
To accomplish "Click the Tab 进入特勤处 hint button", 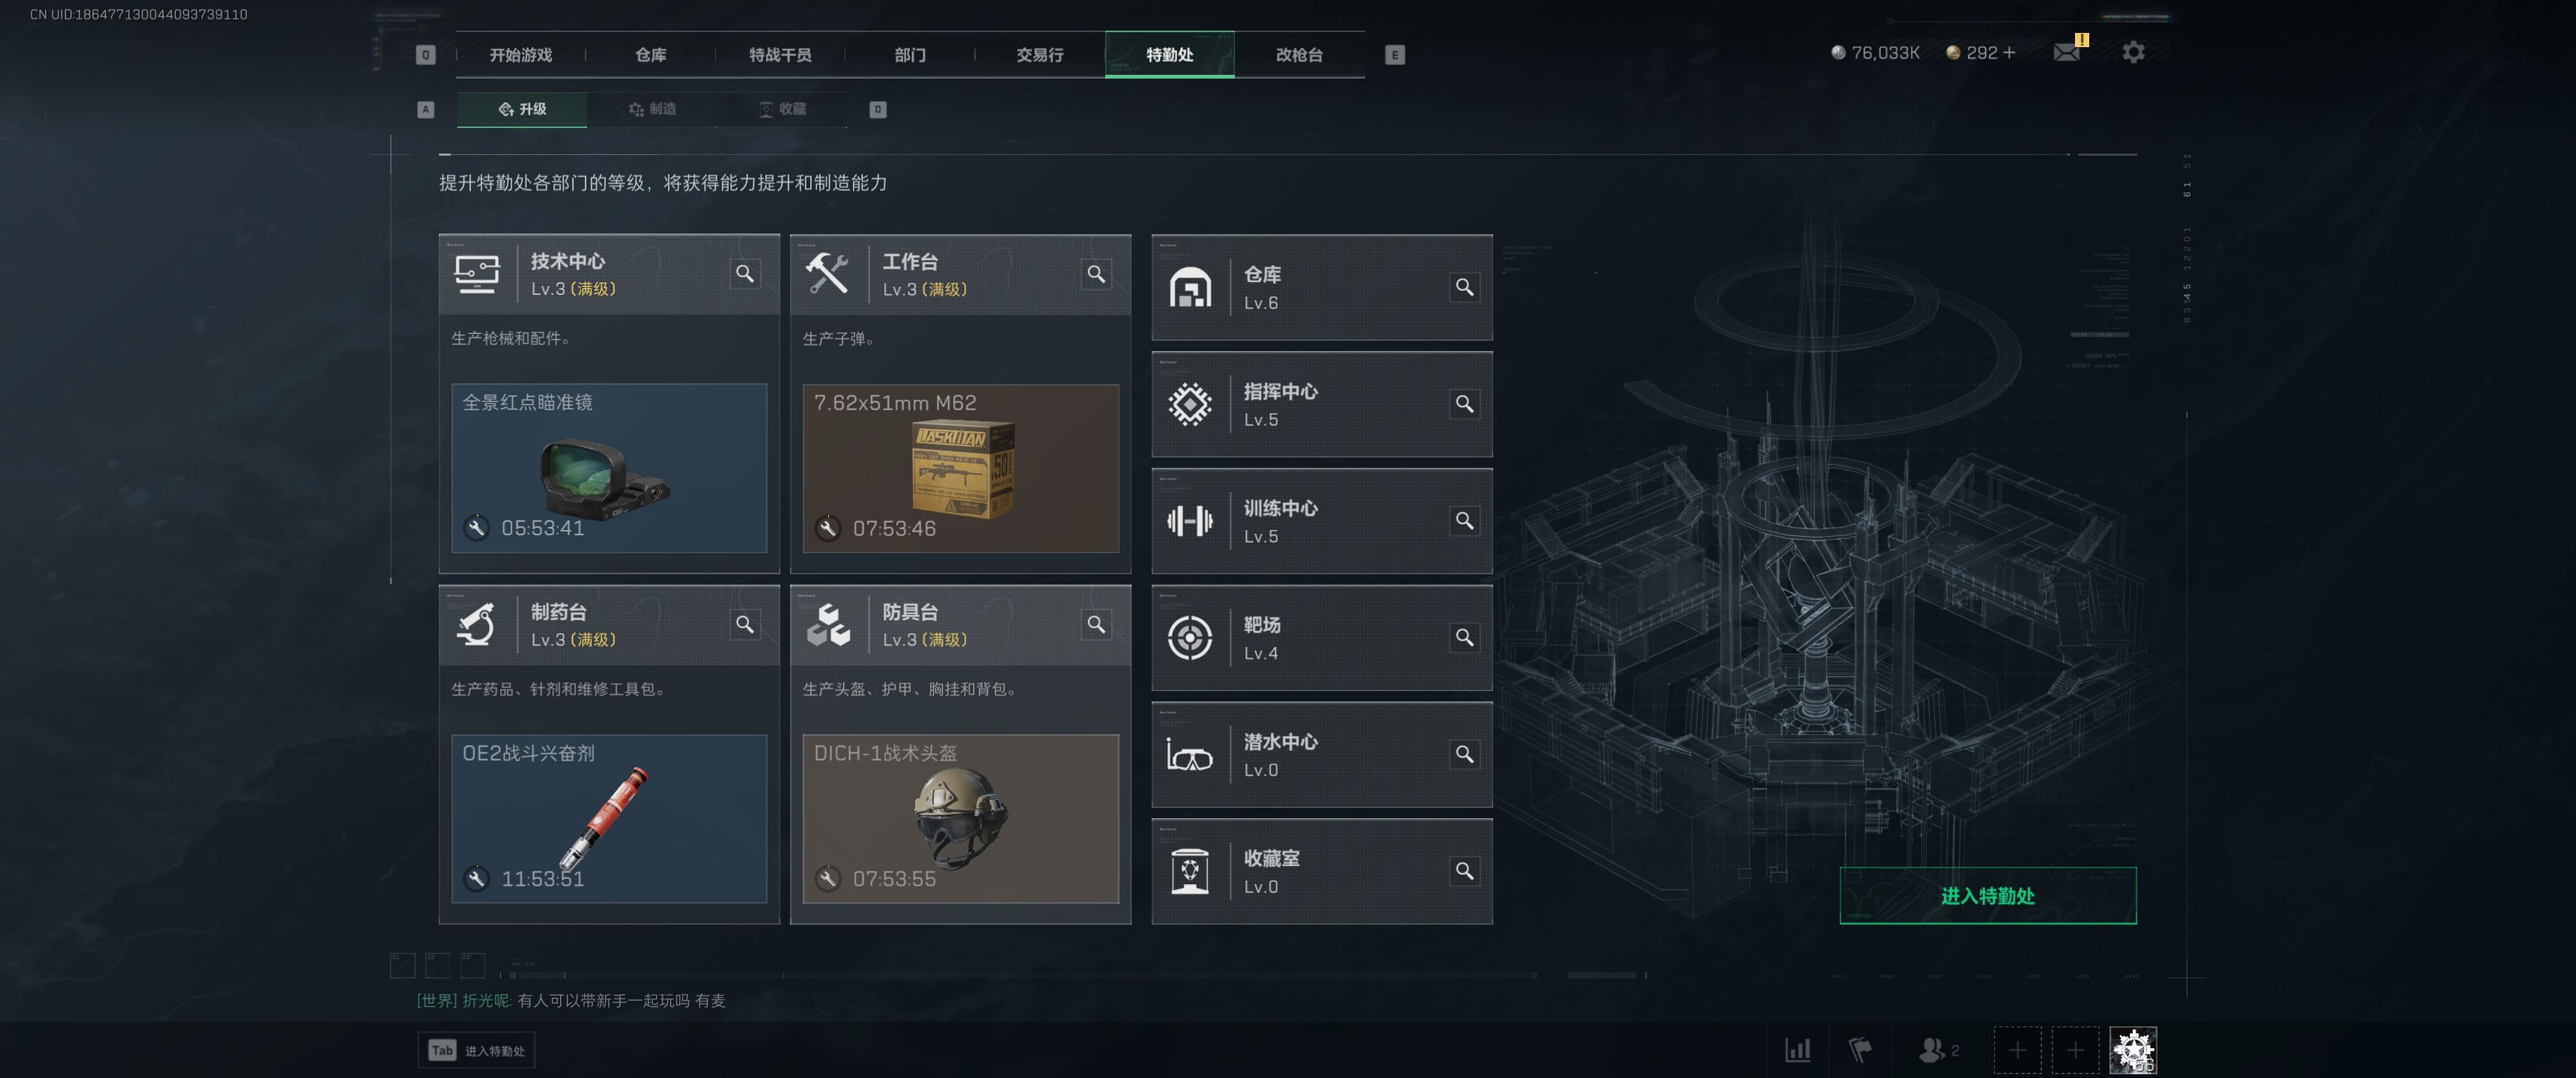I will click(476, 1050).
